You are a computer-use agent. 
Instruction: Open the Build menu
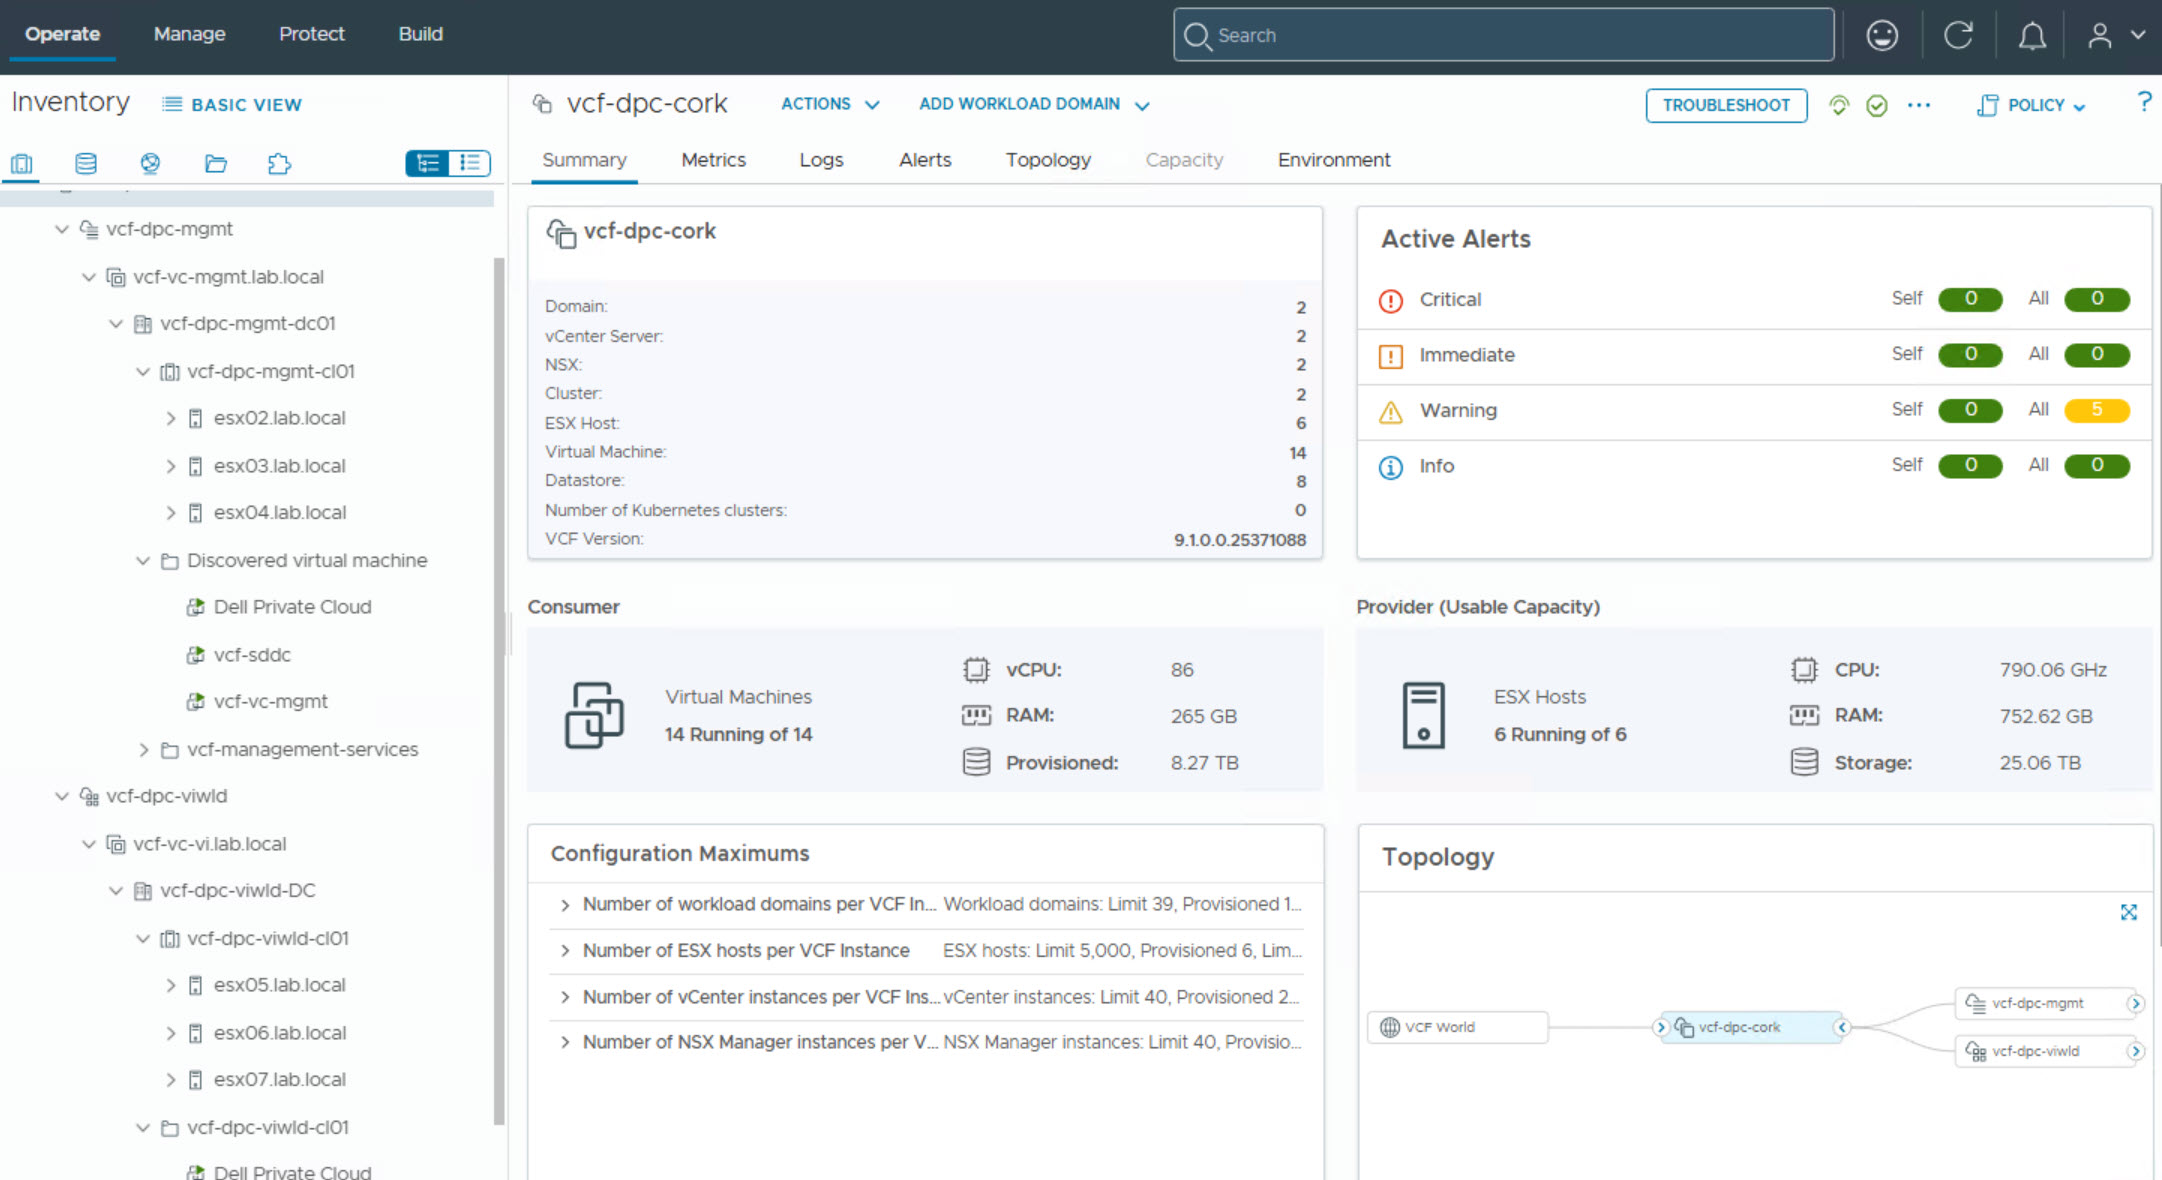click(x=420, y=34)
